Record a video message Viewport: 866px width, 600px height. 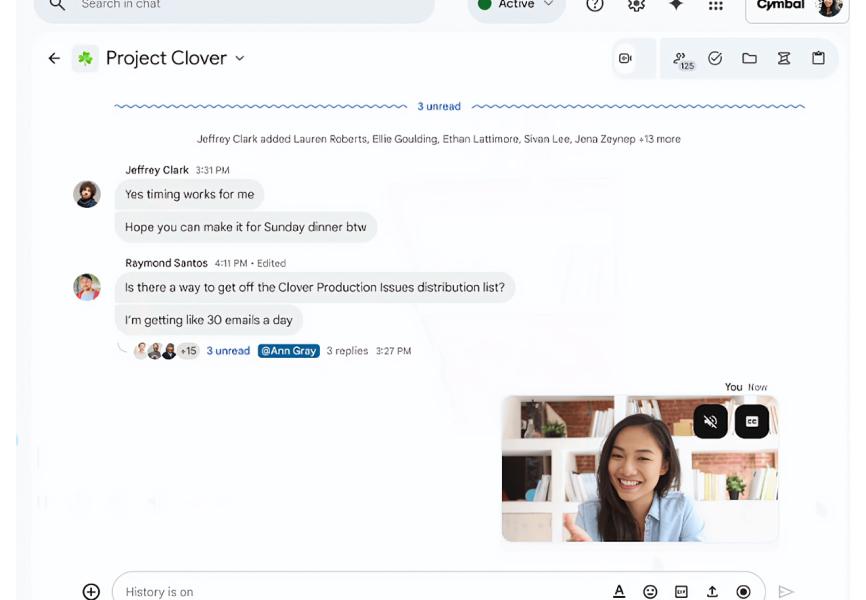point(743,592)
